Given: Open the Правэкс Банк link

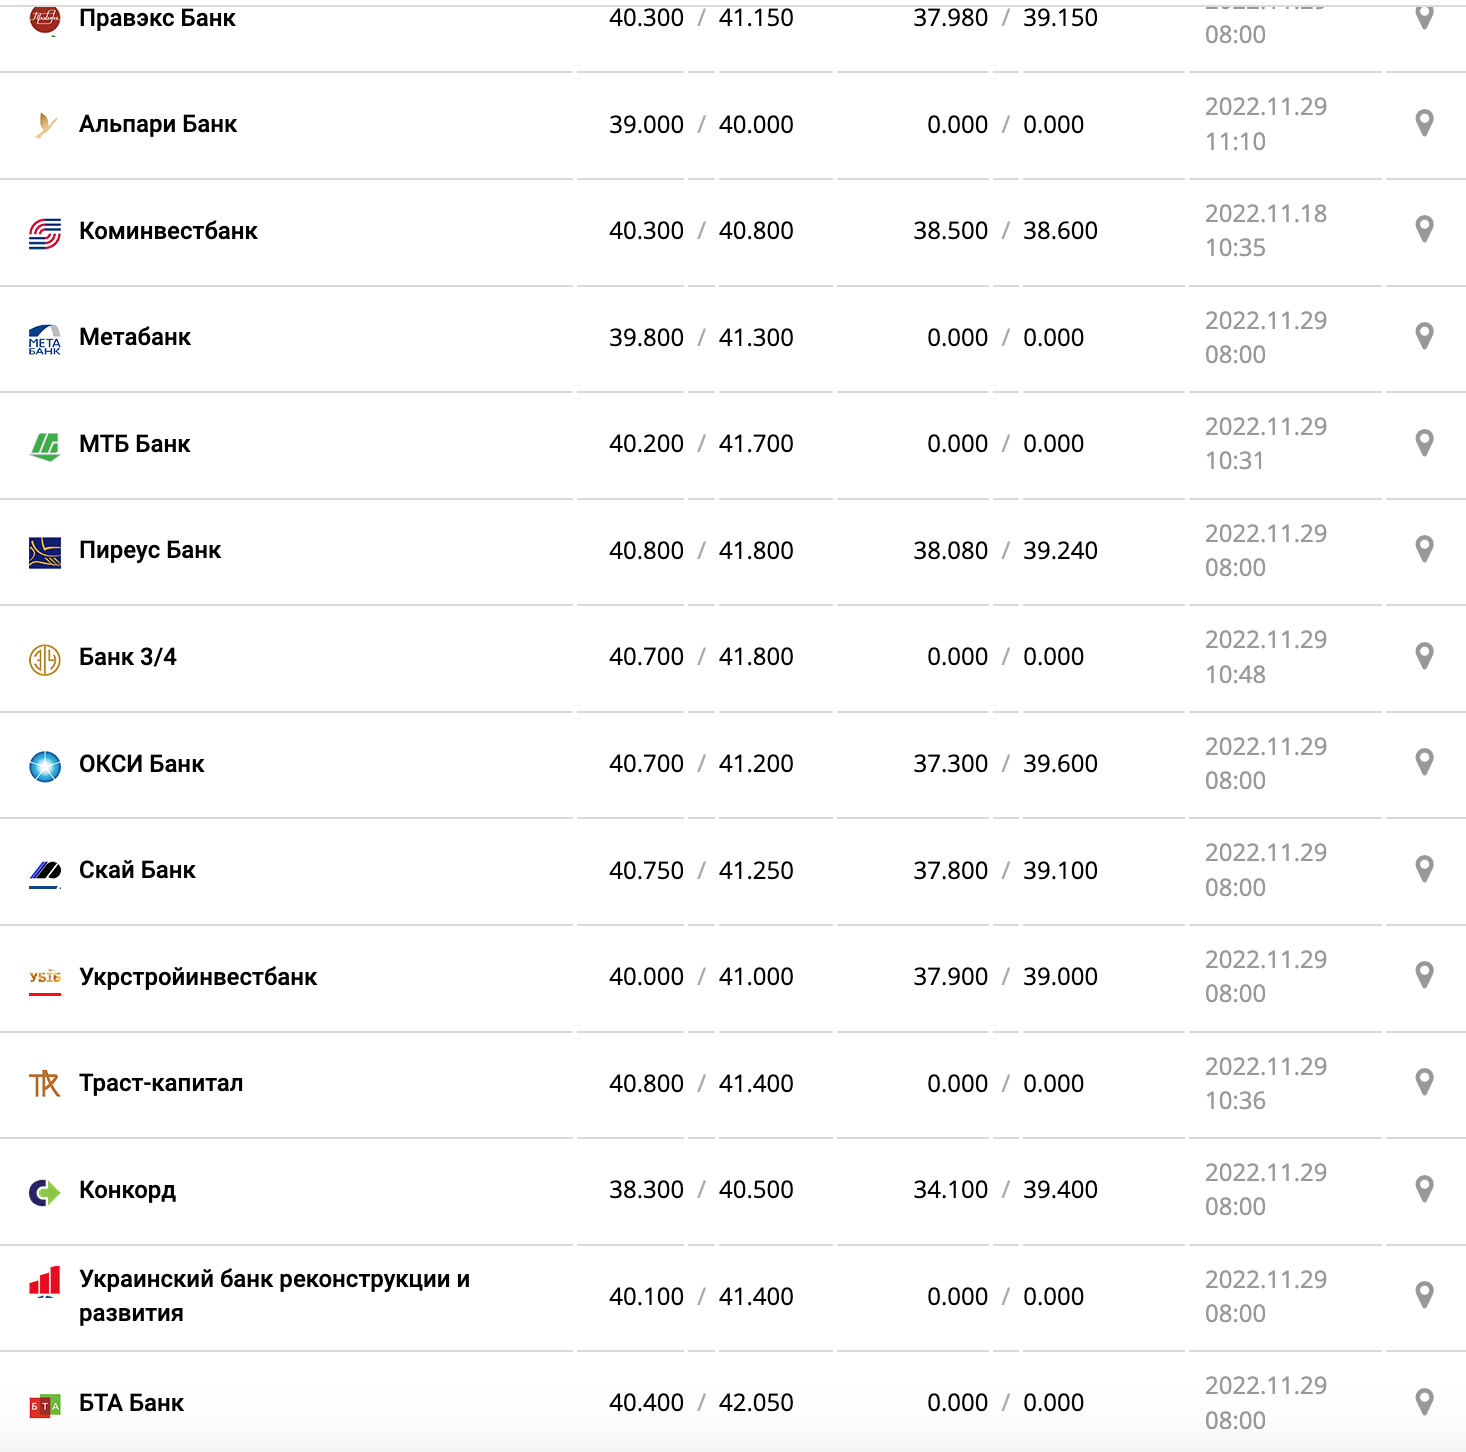Looking at the screenshot, I should [157, 18].
